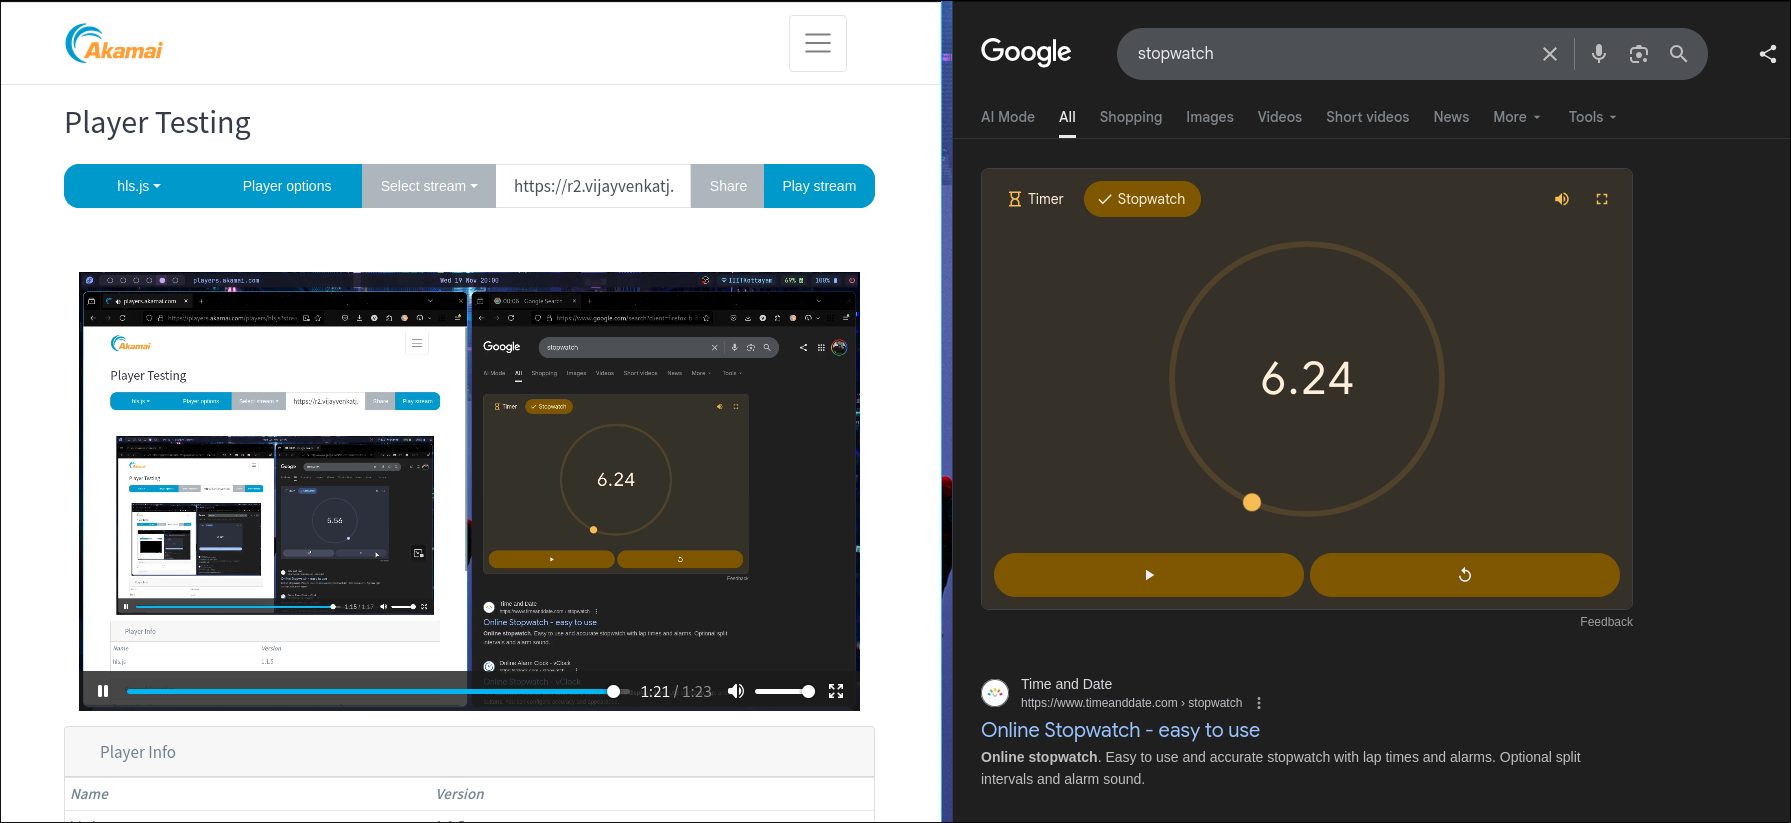Click the Player Info panel header
Screen dimensions: 1791x823
coord(469,752)
